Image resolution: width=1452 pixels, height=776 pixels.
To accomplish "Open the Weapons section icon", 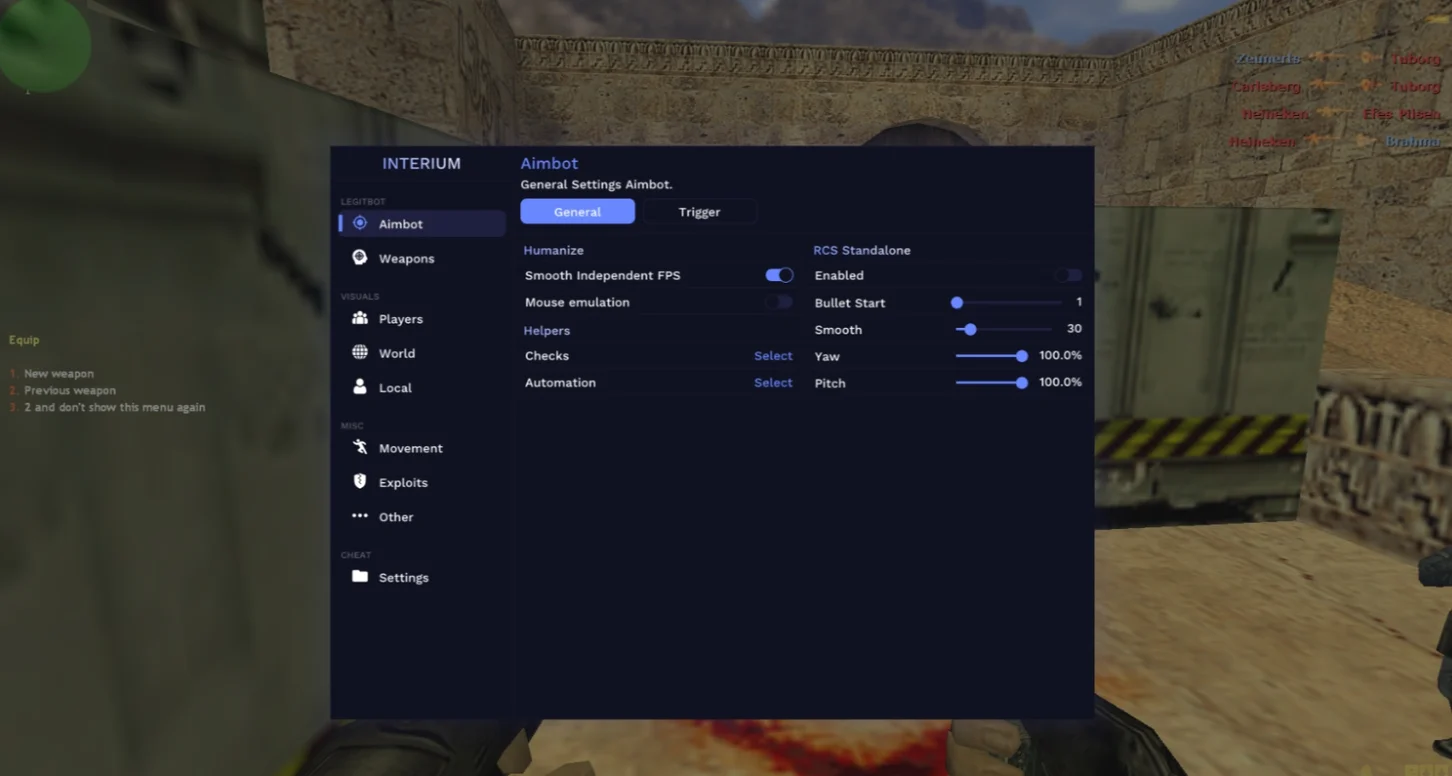I will coord(360,258).
